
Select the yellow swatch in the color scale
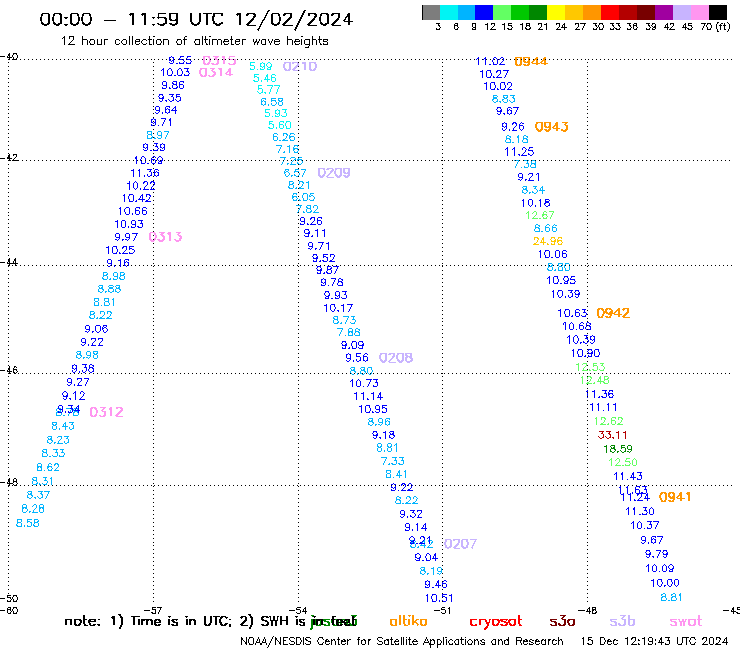pos(556,12)
